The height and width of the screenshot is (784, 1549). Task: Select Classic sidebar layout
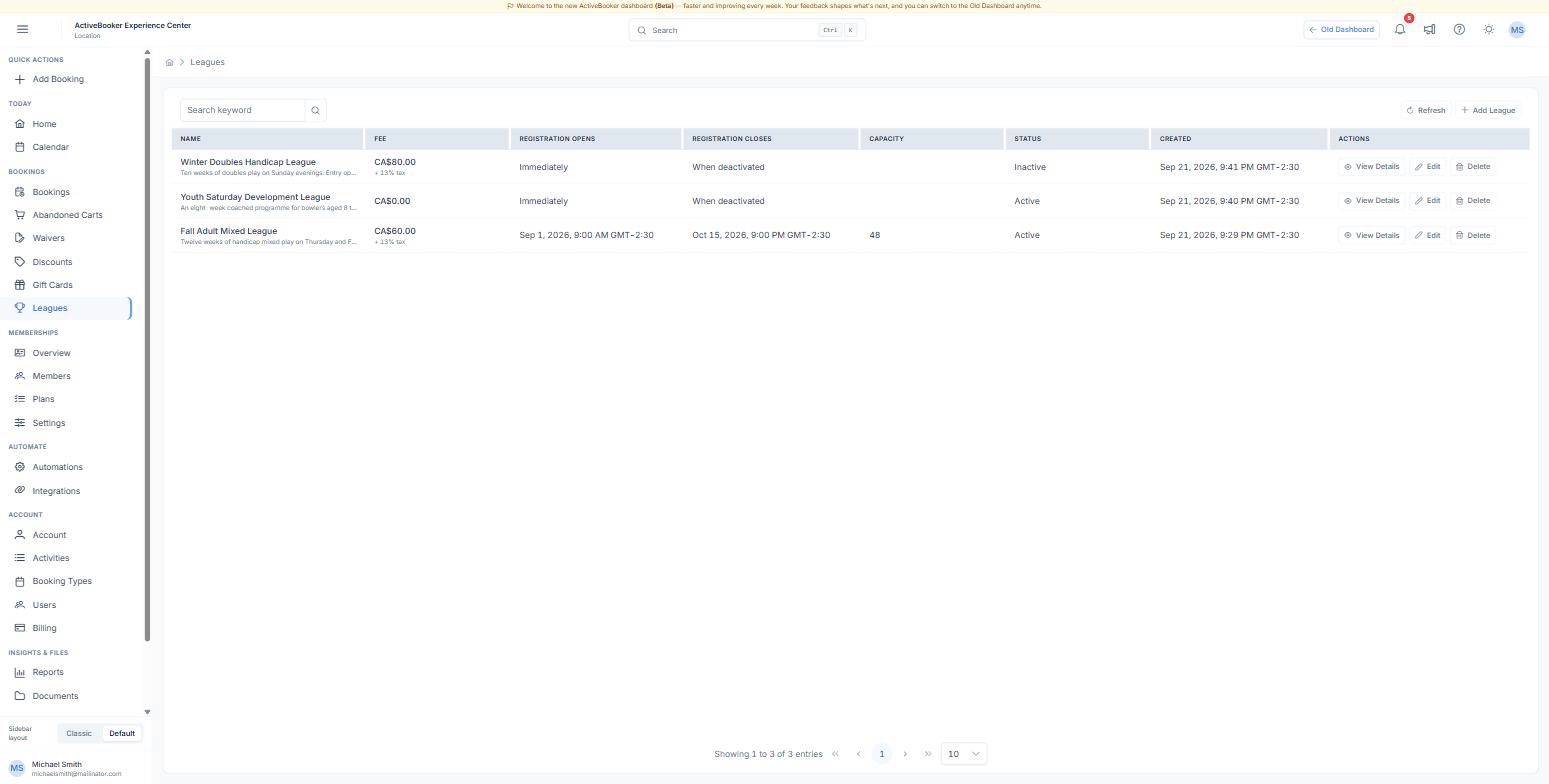pos(79,733)
